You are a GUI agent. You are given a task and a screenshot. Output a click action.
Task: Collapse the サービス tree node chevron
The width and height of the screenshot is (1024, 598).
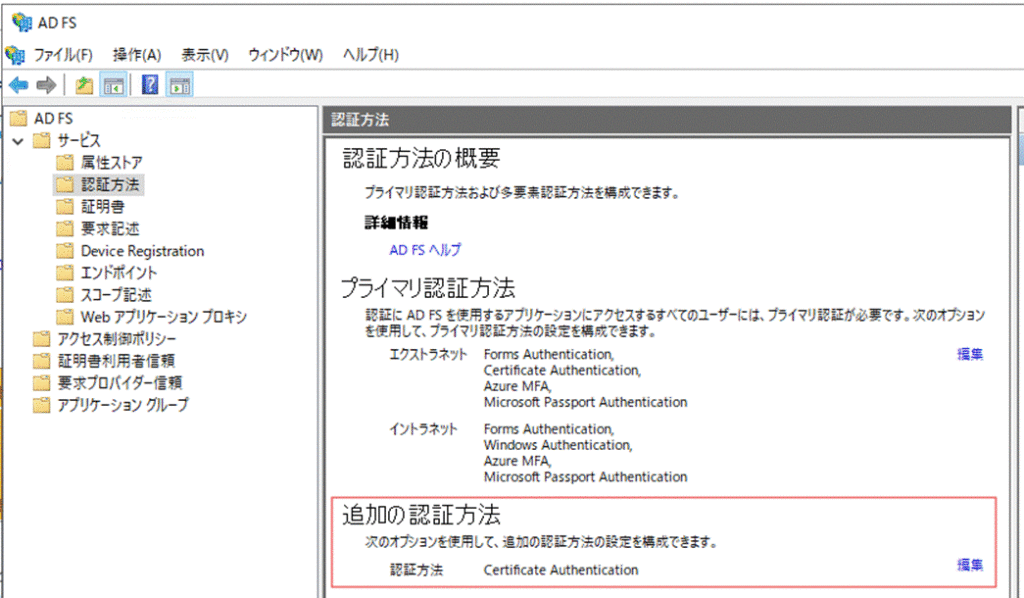(x=18, y=141)
